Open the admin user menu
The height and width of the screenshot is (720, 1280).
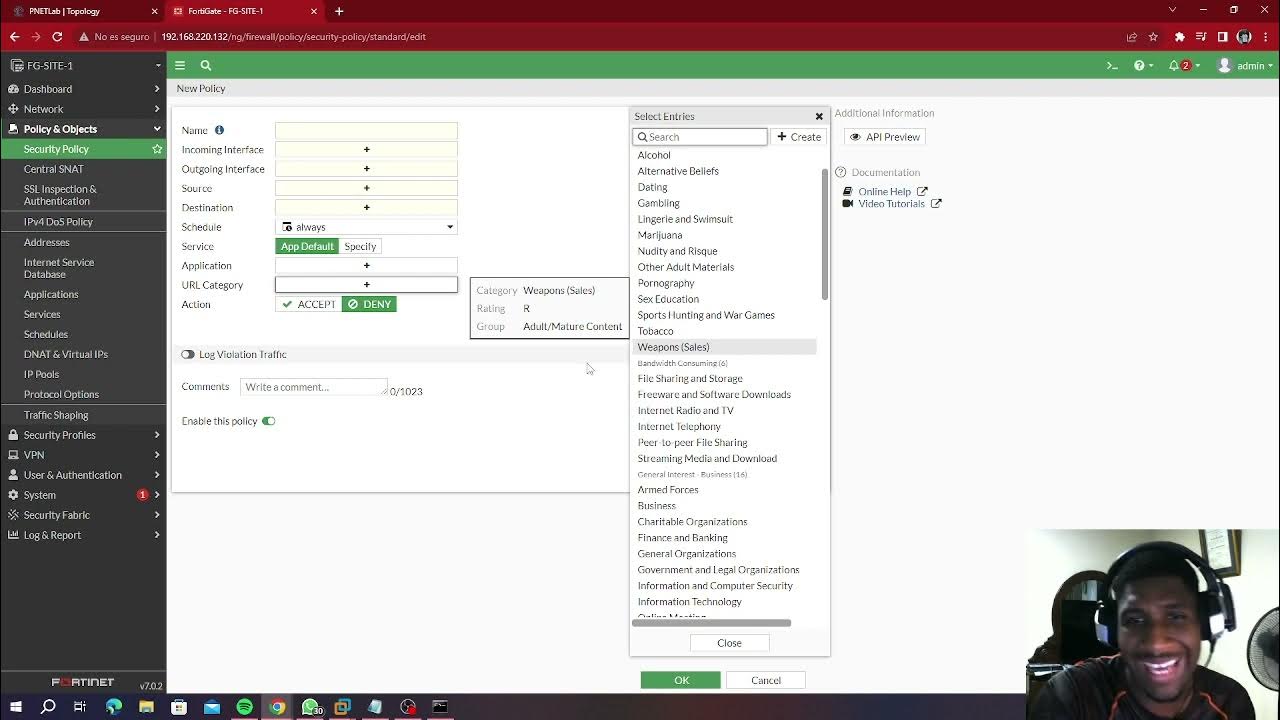pyautogui.click(x=1245, y=65)
